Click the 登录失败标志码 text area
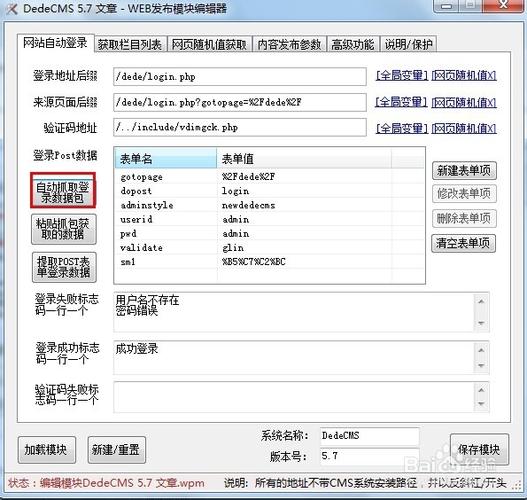The image size is (527, 500). [293, 312]
